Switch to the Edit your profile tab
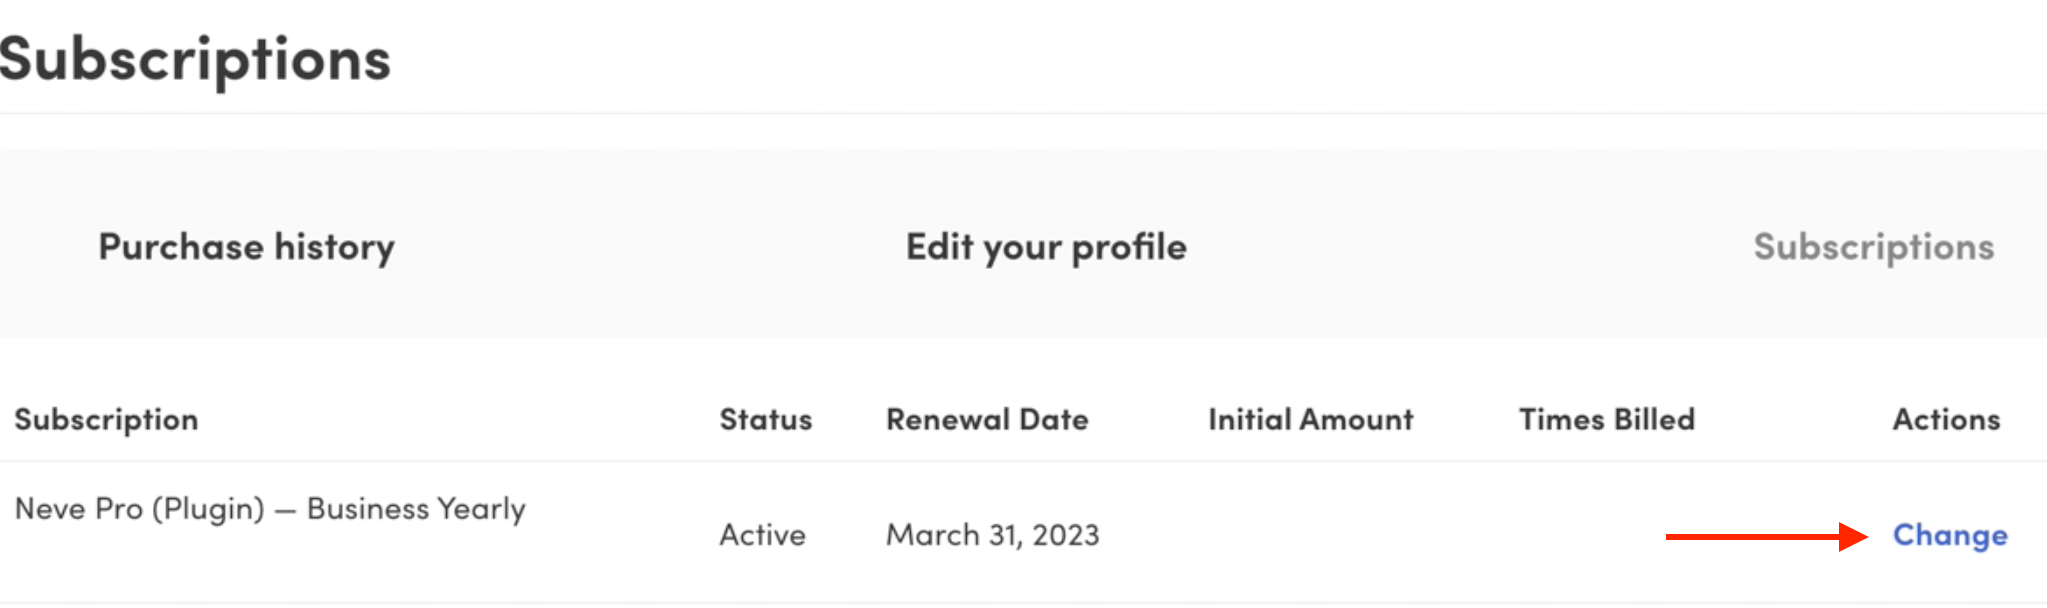2047x608 pixels. pyautogui.click(x=1046, y=247)
